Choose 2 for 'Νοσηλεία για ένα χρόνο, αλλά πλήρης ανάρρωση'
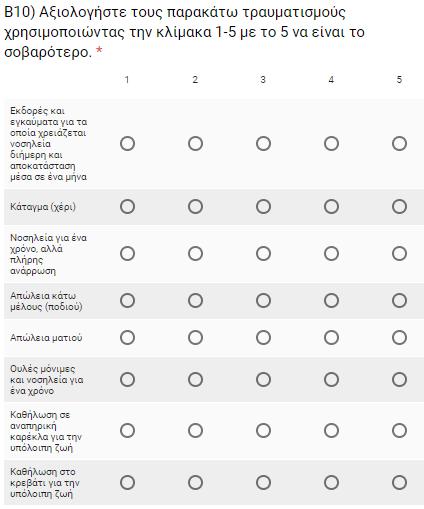 195,254
